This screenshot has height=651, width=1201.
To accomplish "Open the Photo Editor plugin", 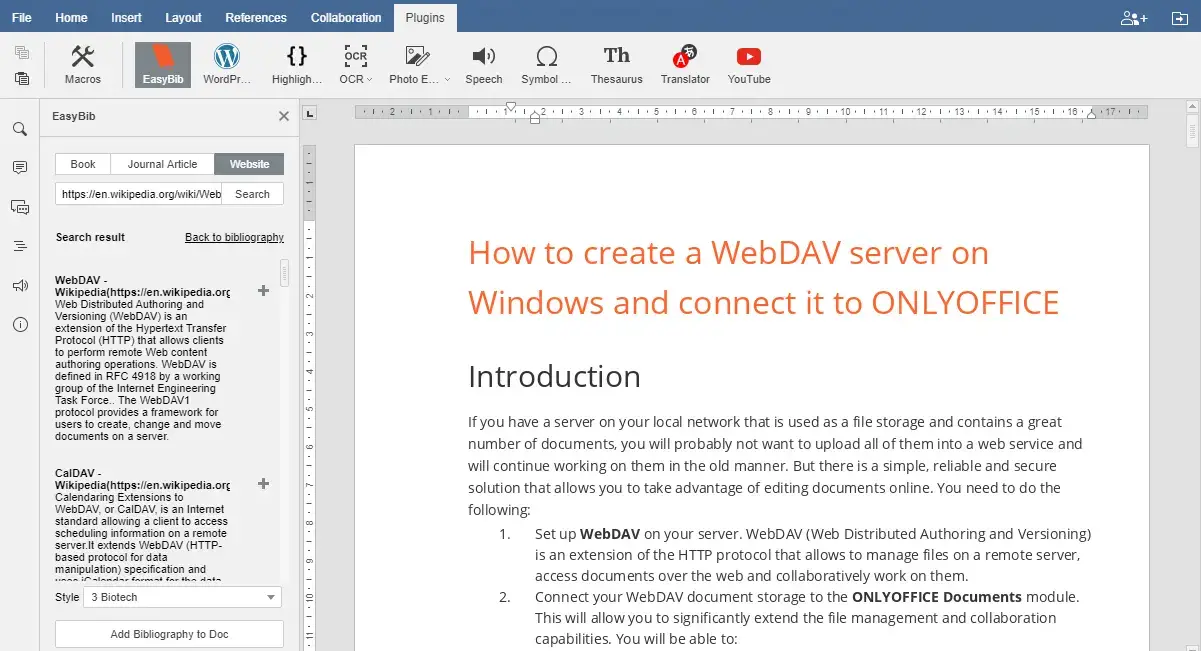I will [419, 65].
